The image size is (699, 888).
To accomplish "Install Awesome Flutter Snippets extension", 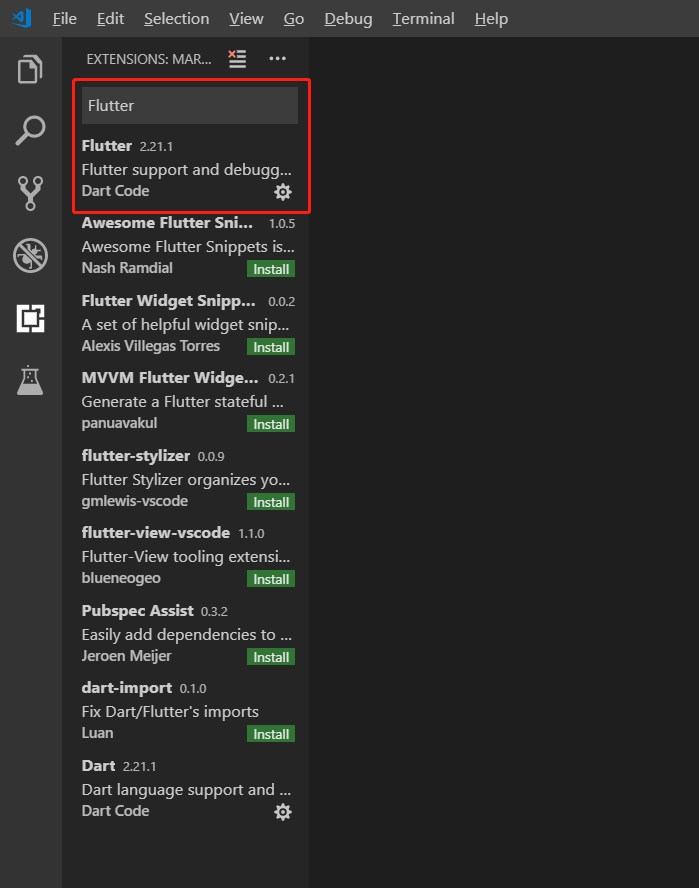I will [x=271, y=269].
